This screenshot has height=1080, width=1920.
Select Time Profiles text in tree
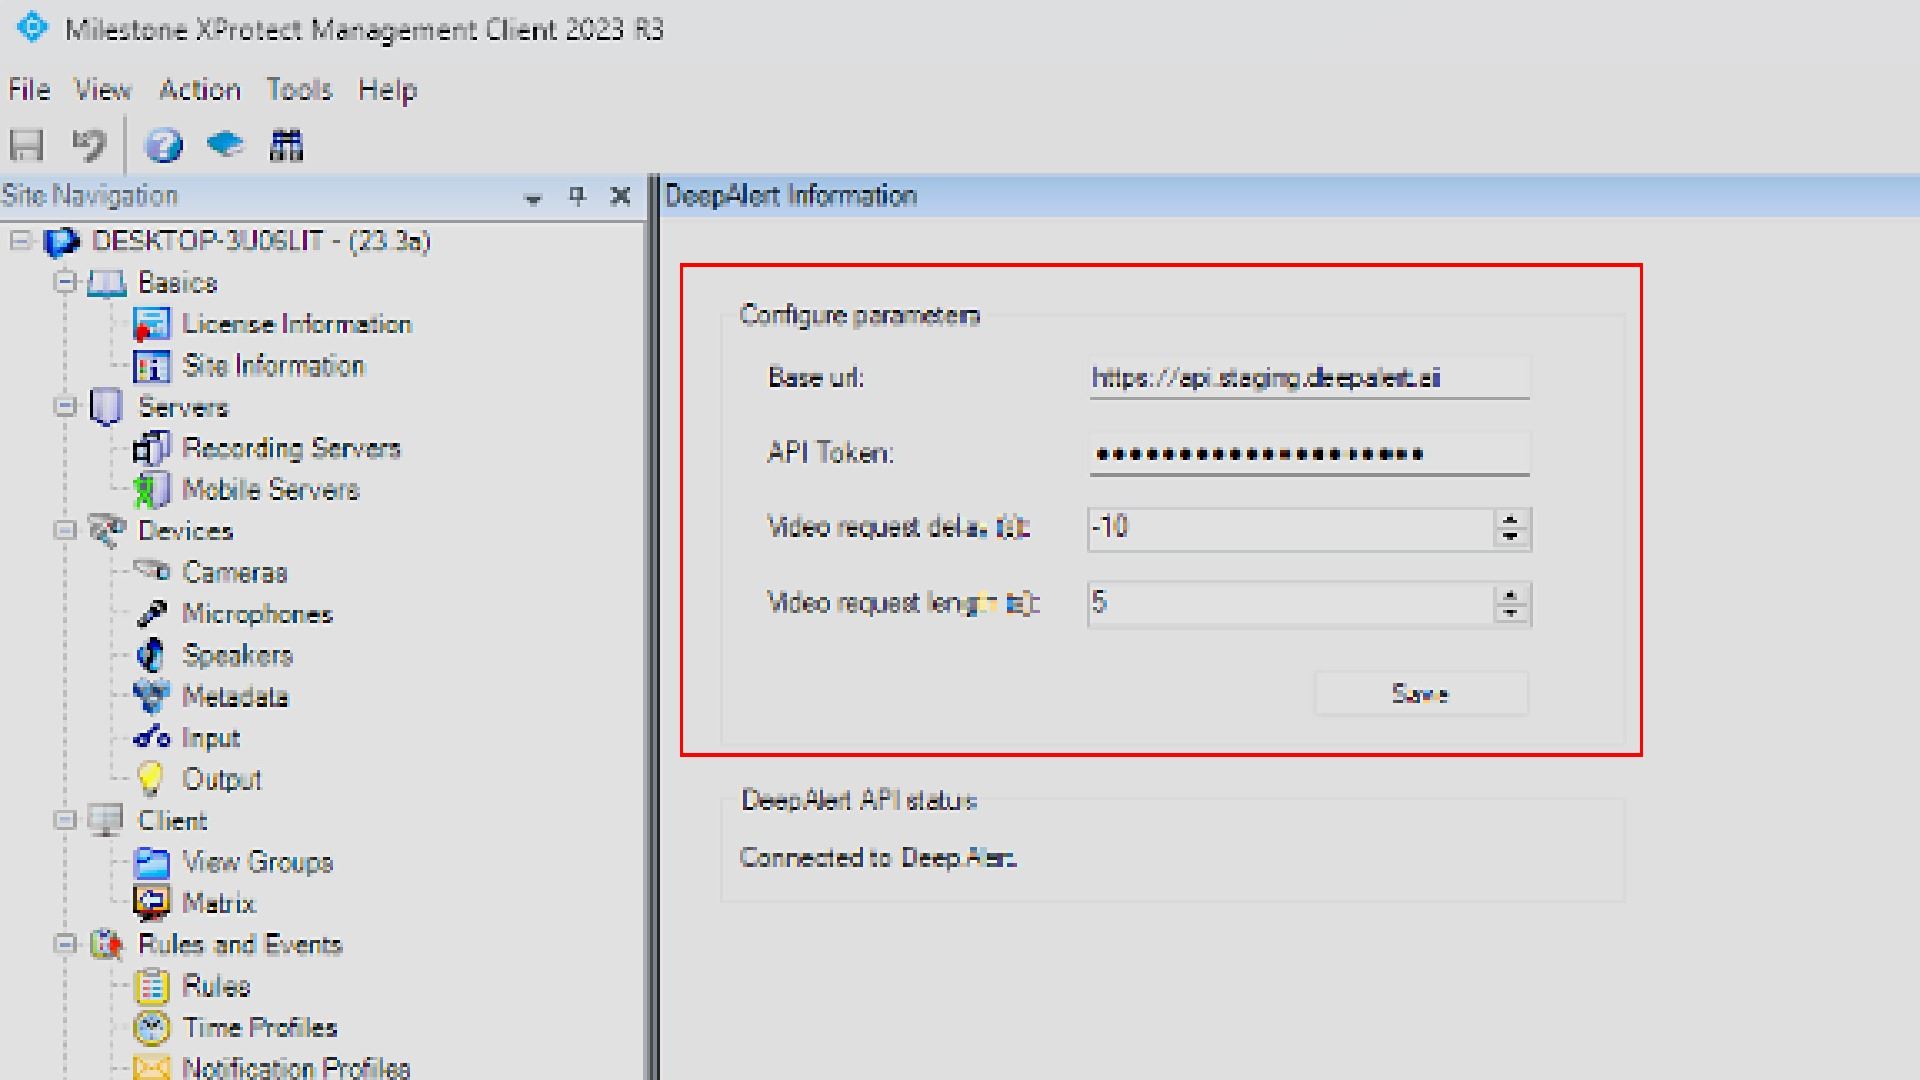click(x=260, y=1028)
